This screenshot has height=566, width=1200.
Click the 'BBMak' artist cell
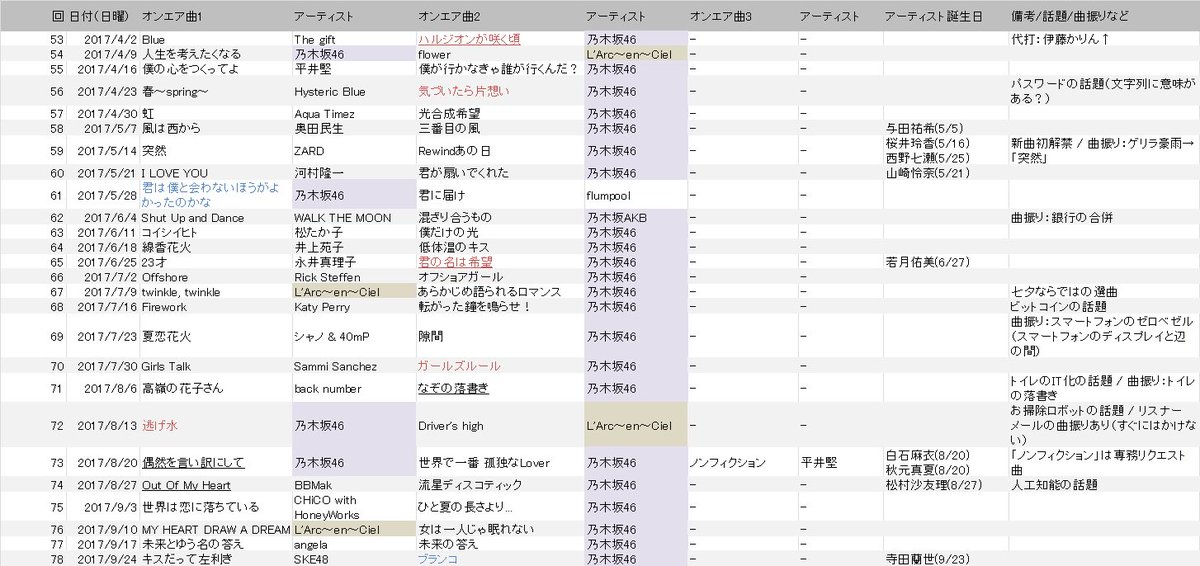click(313, 485)
